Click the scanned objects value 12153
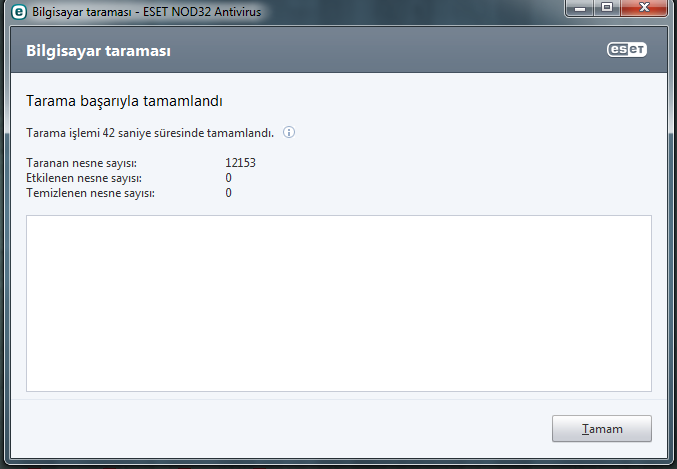This screenshot has height=469, width=677. tap(240, 163)
